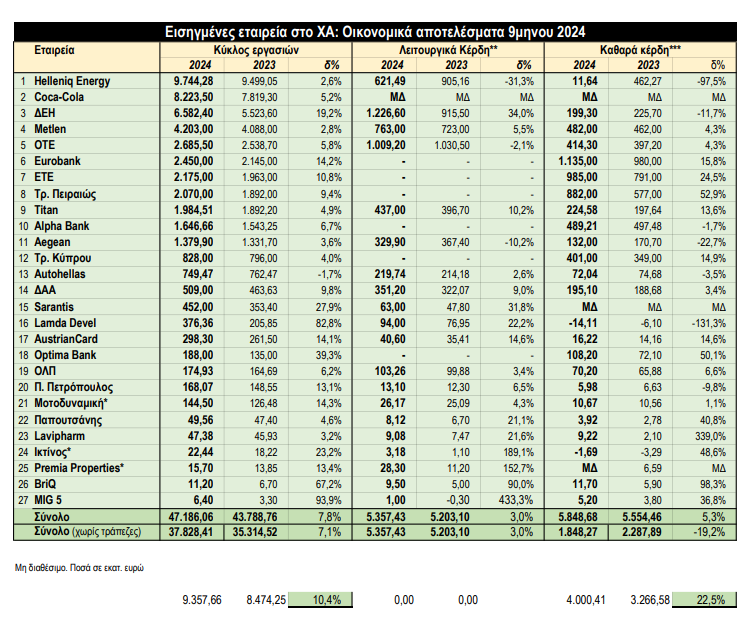Image resolution: width=752 pixels, height=624 pixels.
Task: Click the green cell '10,4%'
Action: point(320,600)
